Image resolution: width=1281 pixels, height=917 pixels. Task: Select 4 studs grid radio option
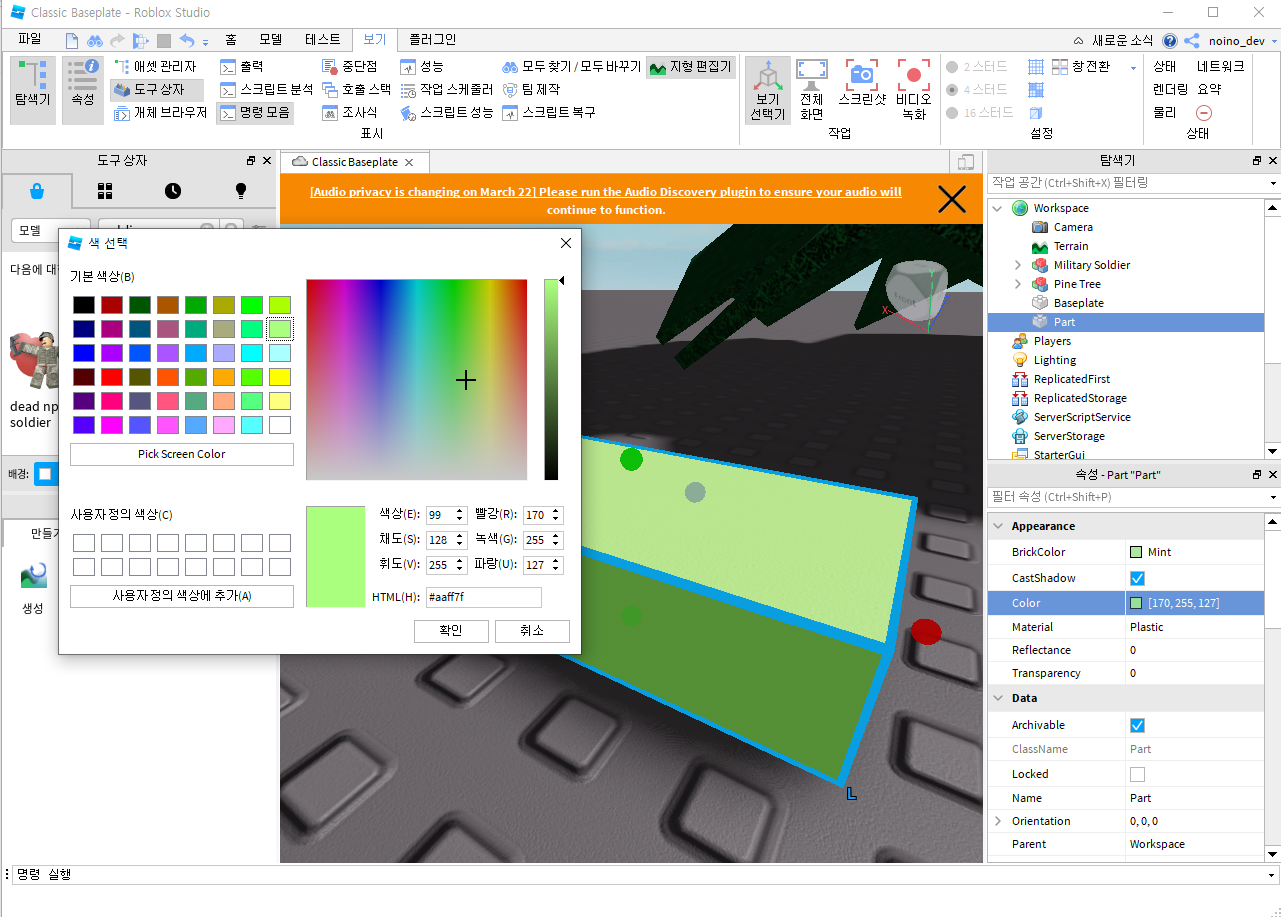point(979,89)
